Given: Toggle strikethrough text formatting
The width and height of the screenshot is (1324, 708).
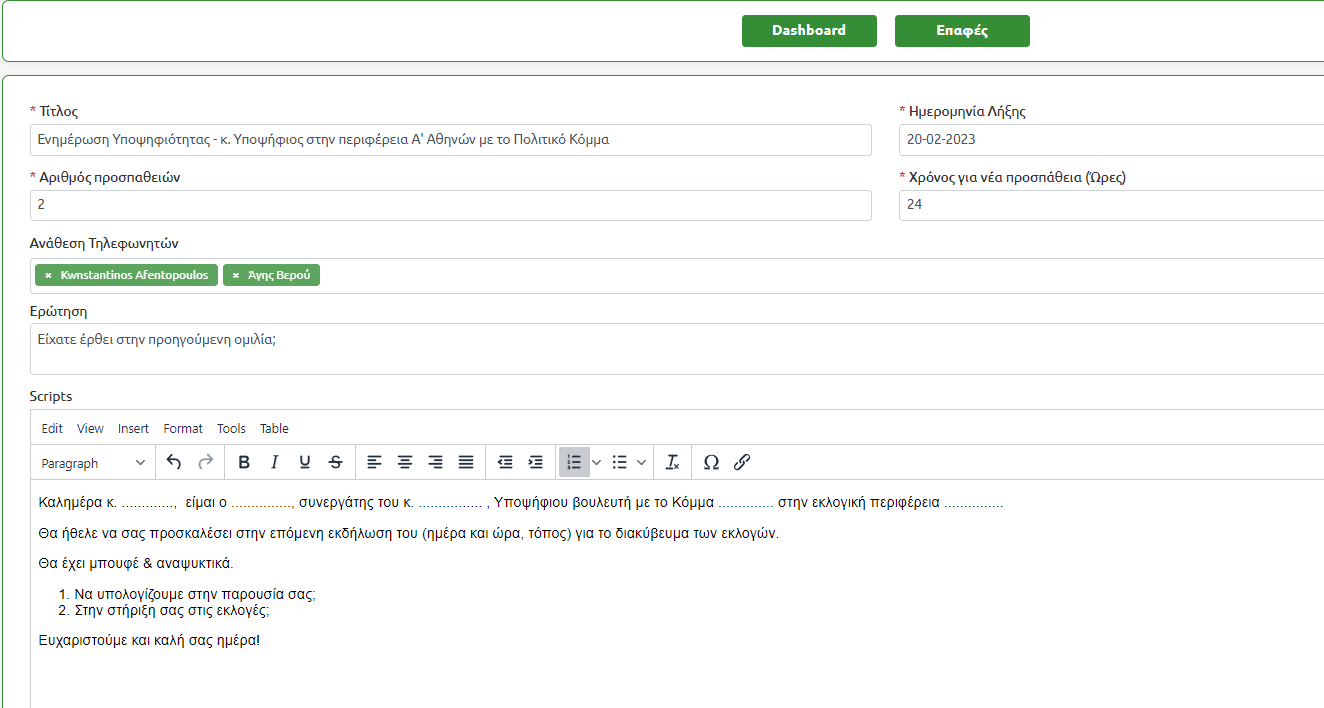Looking at the screenshot, I should [x=335, y=462].
